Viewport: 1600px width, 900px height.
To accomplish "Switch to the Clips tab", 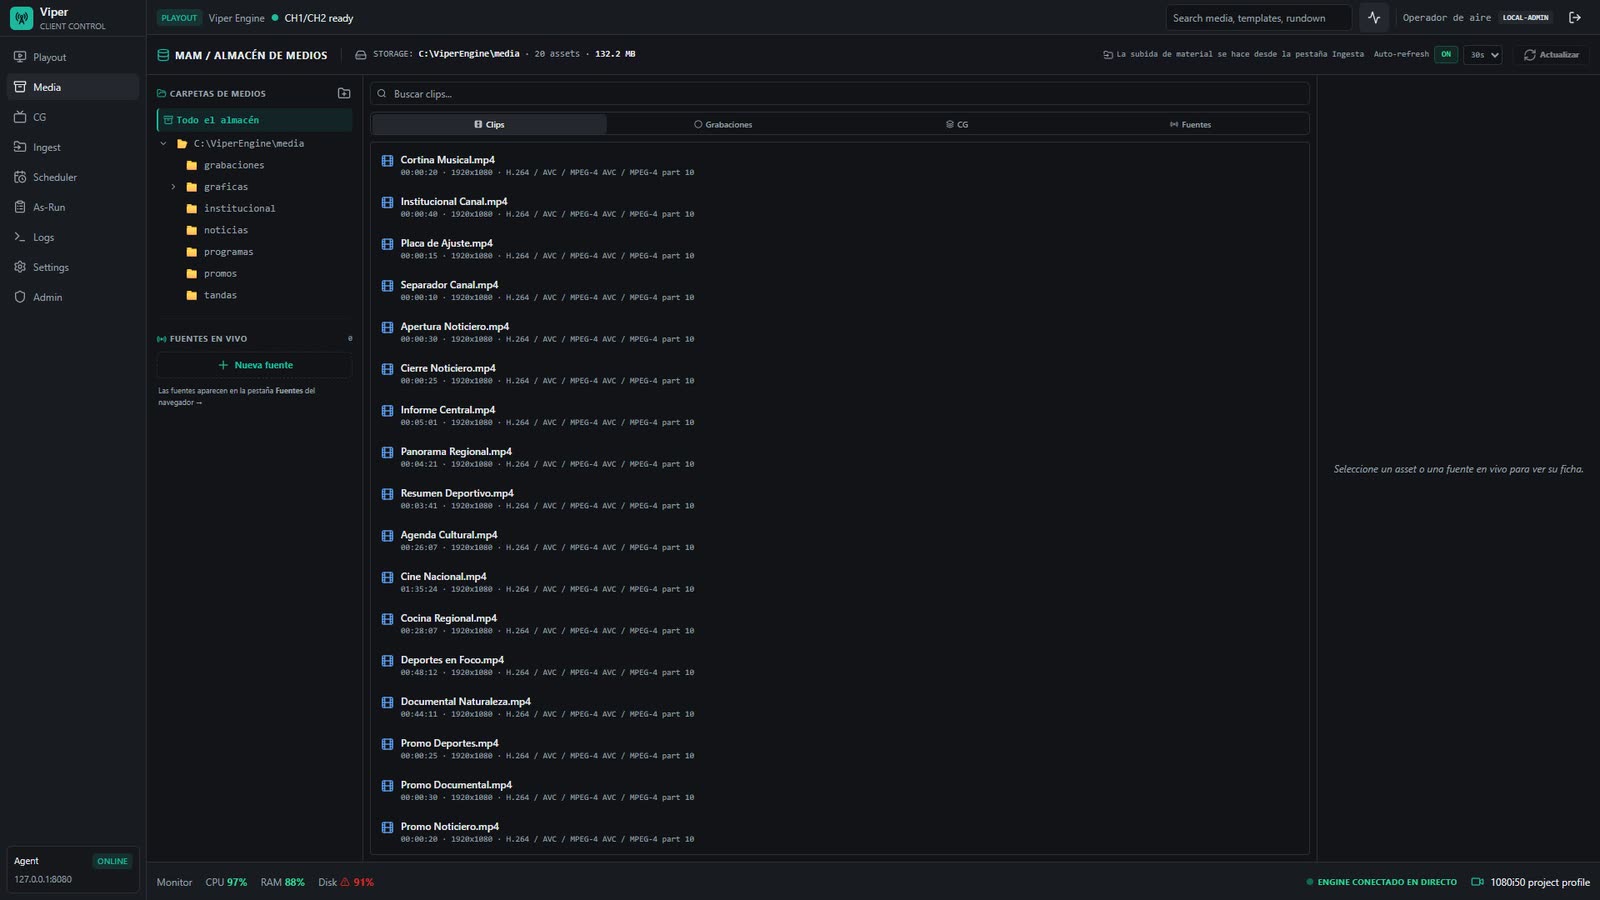I will (x=489, y=124).
